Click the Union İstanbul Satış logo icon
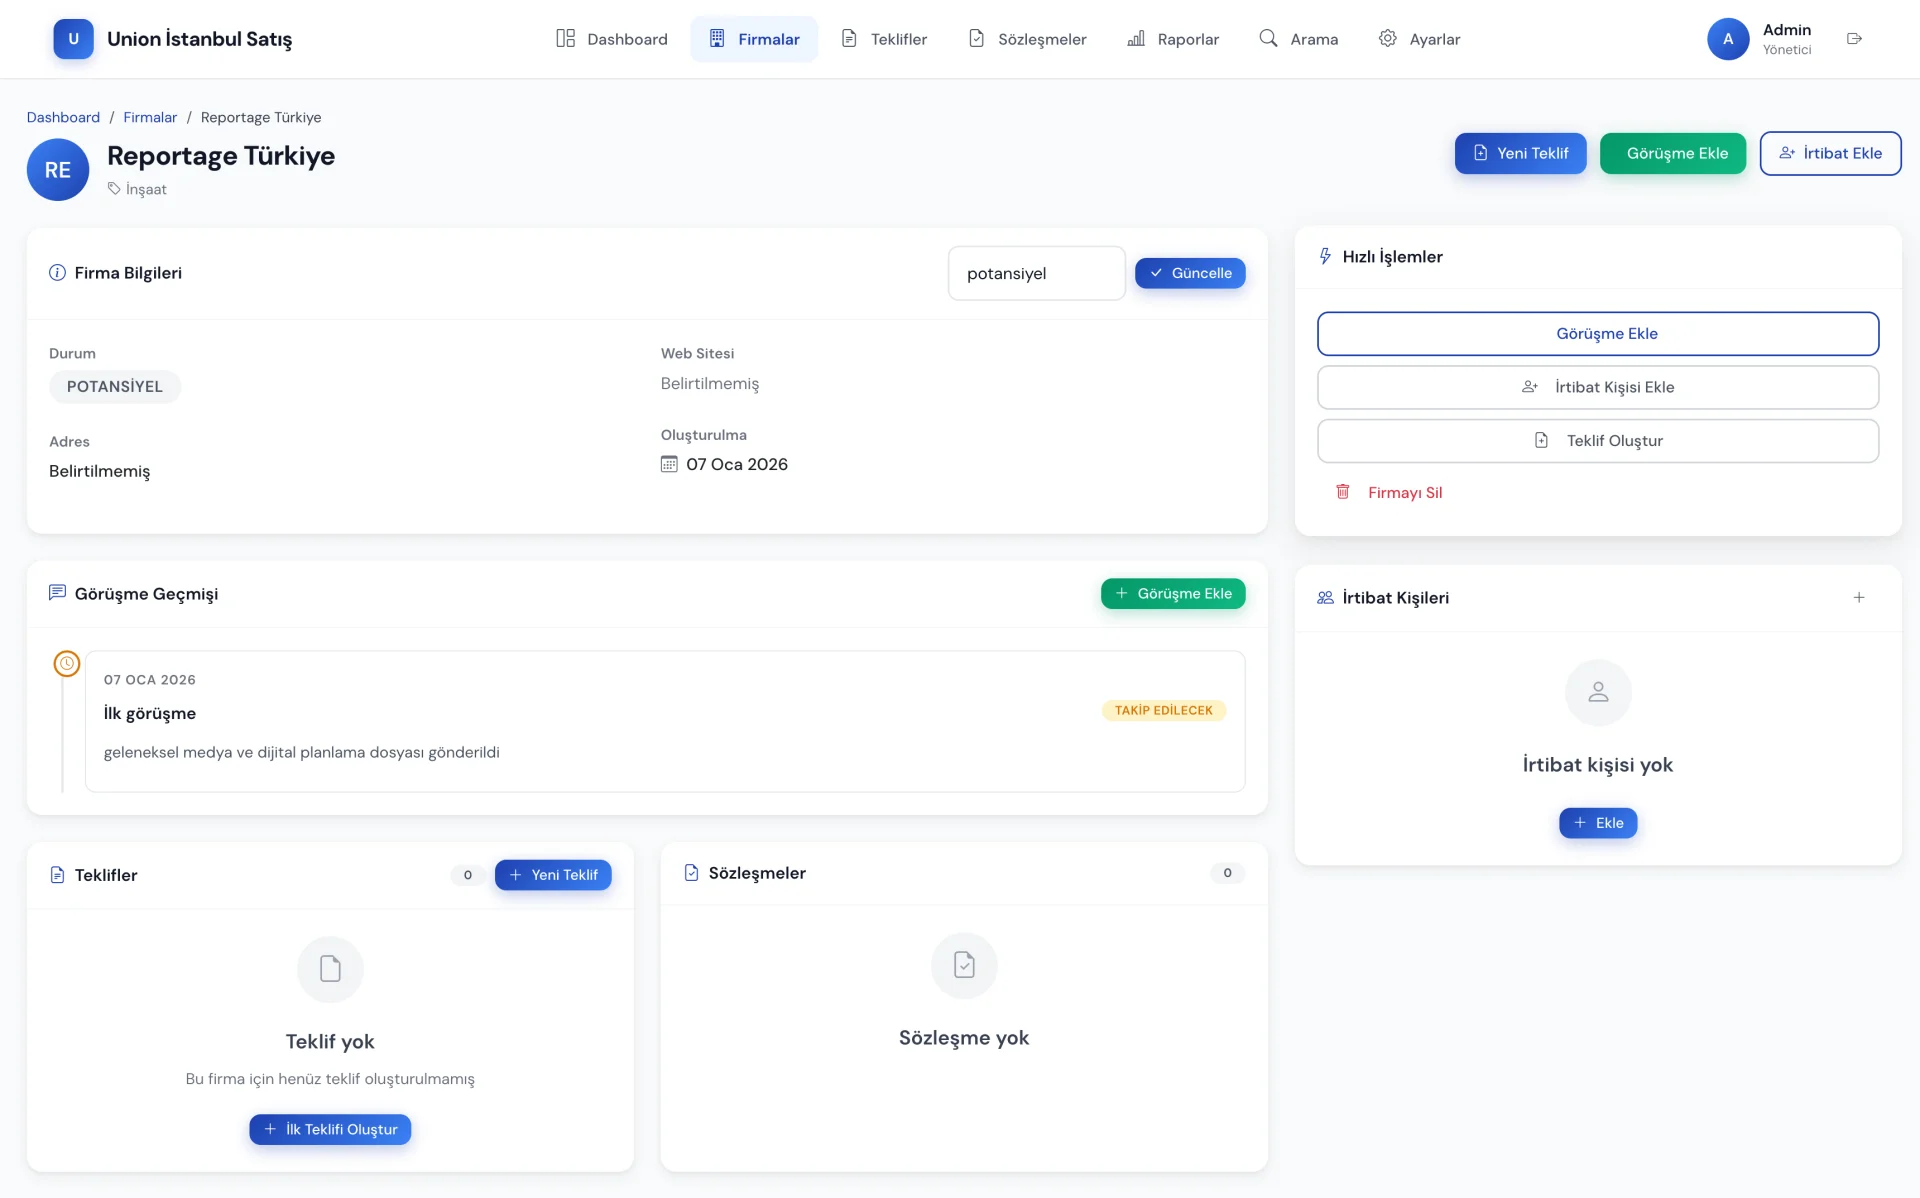The width and height of the screenshot is (1920, 1198). pos(73,39)
